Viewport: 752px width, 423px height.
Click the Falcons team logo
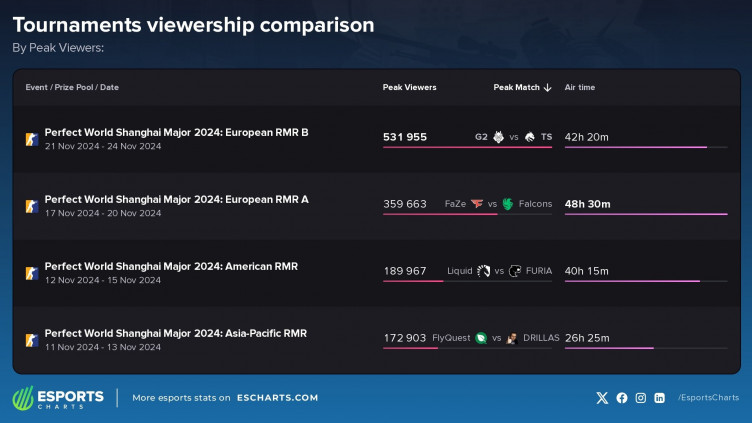[x=507, y=204]
